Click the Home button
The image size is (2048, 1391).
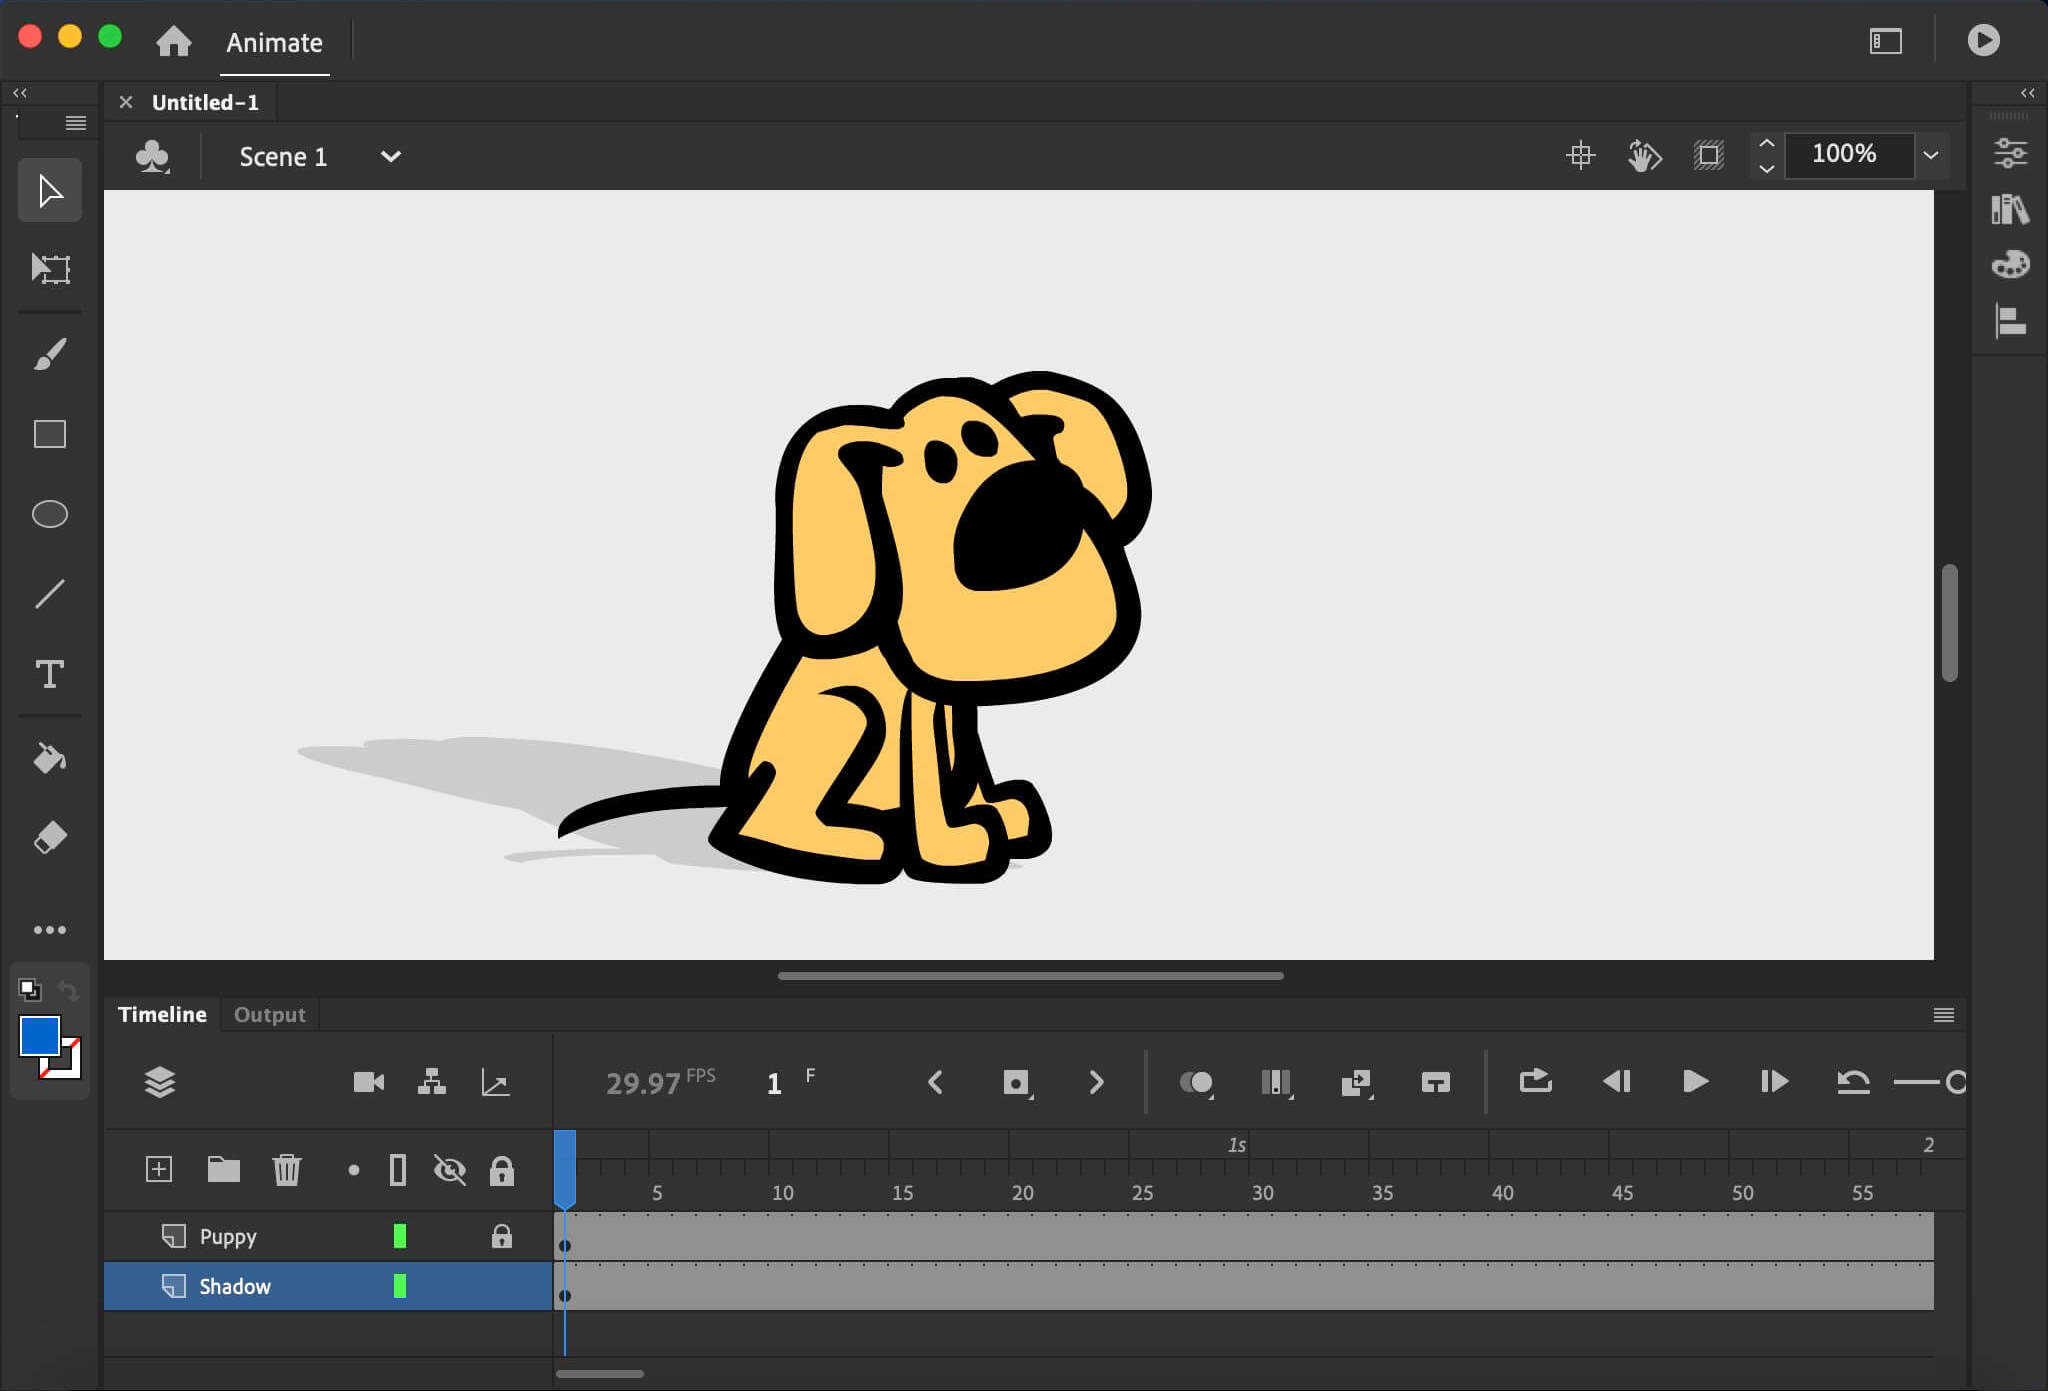pyautogui.click(x=174, y=42)
